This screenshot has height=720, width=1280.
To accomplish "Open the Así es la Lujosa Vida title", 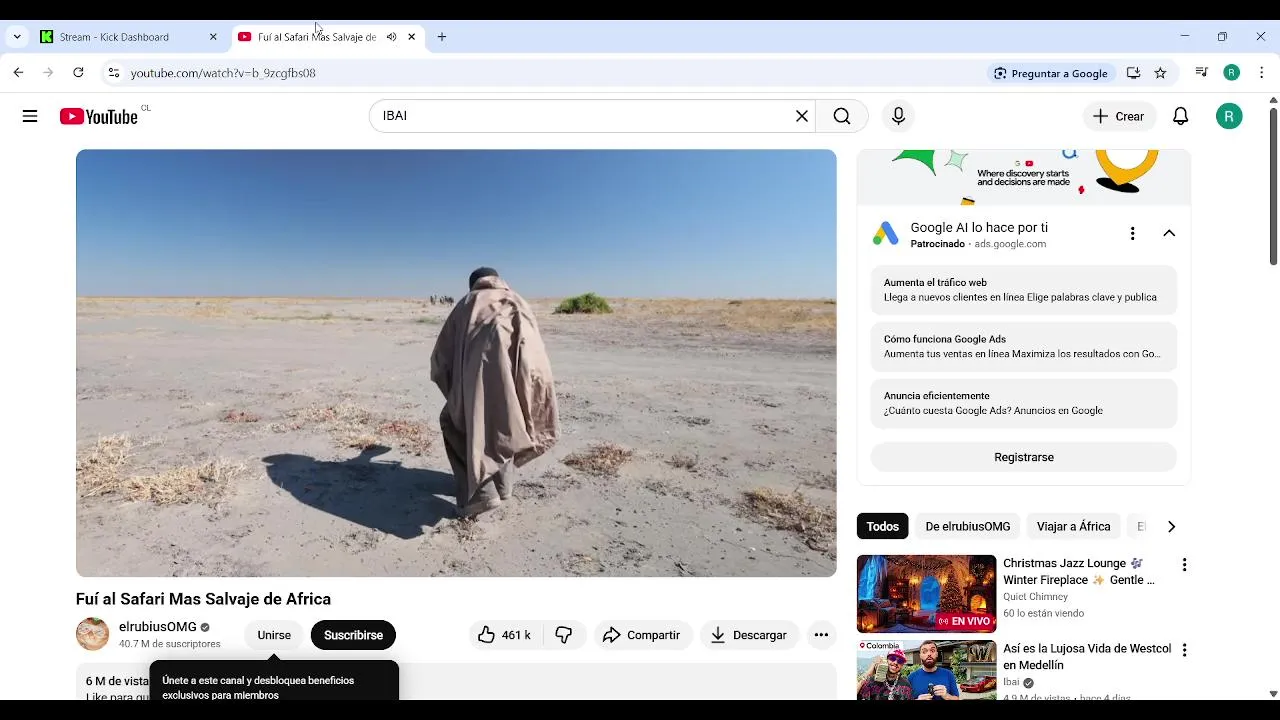I will coord(1087,657).
